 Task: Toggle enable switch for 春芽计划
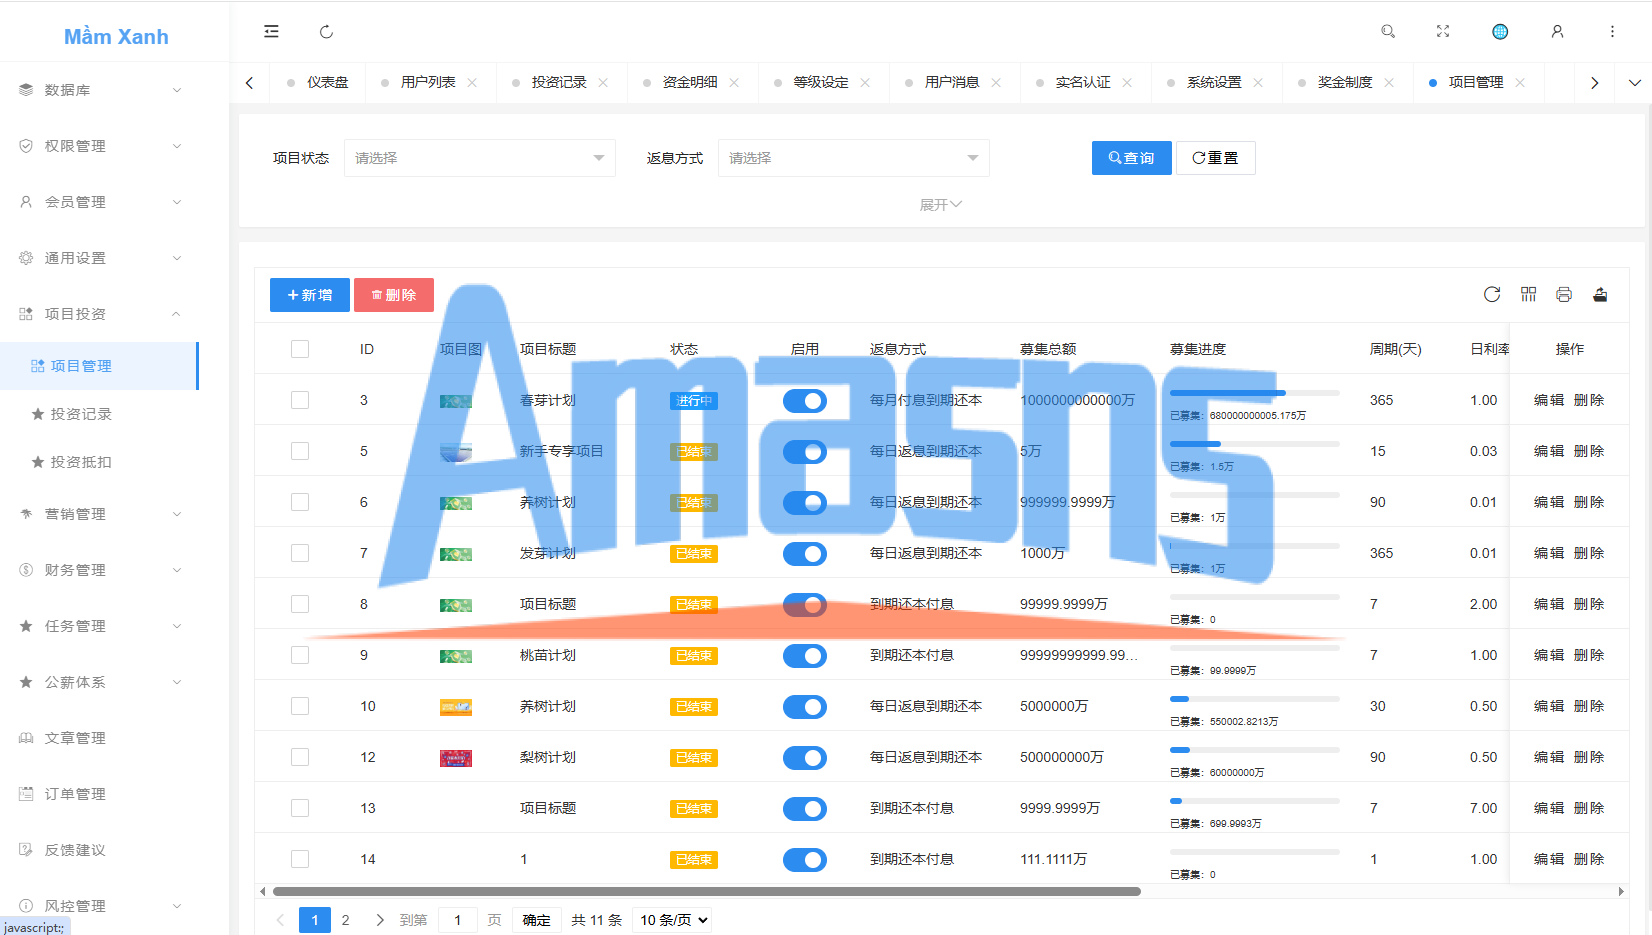click(x=805, y=401)
